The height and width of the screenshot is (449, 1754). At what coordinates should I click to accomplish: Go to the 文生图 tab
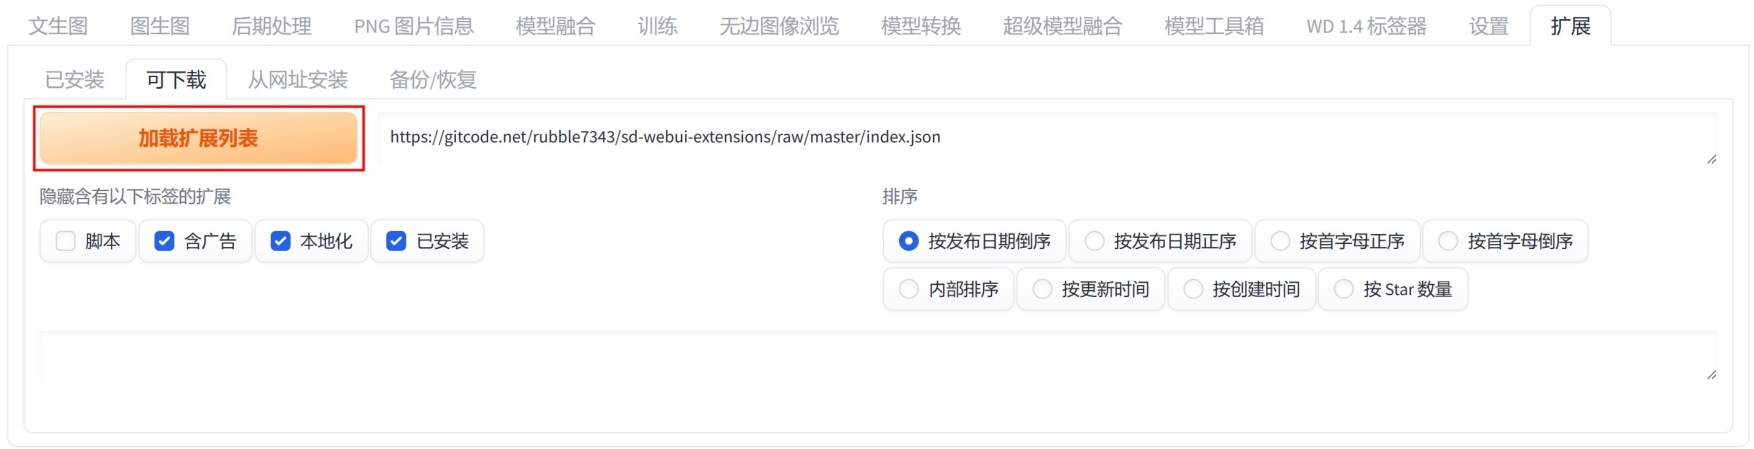pyautogui.click(x=58, y=26)
